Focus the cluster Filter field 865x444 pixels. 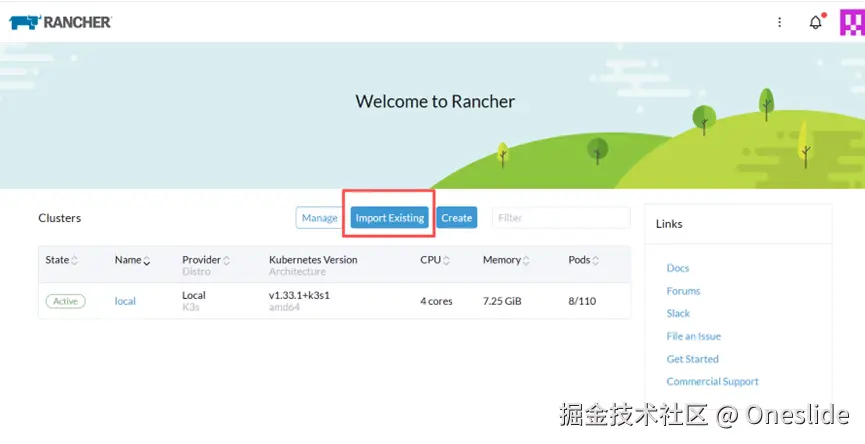[x=561, y=218]
